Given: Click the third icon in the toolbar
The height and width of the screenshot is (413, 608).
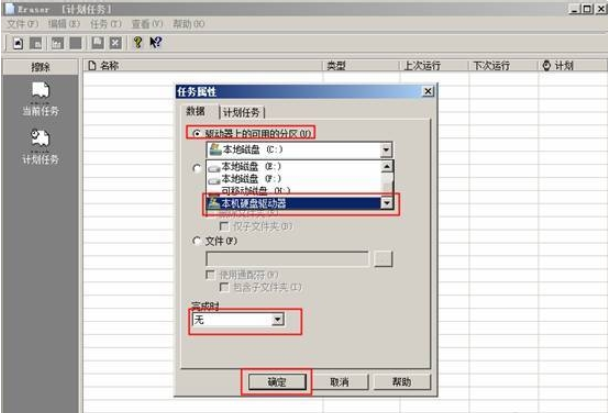Looking at the screenshot, I should [56, 43].
